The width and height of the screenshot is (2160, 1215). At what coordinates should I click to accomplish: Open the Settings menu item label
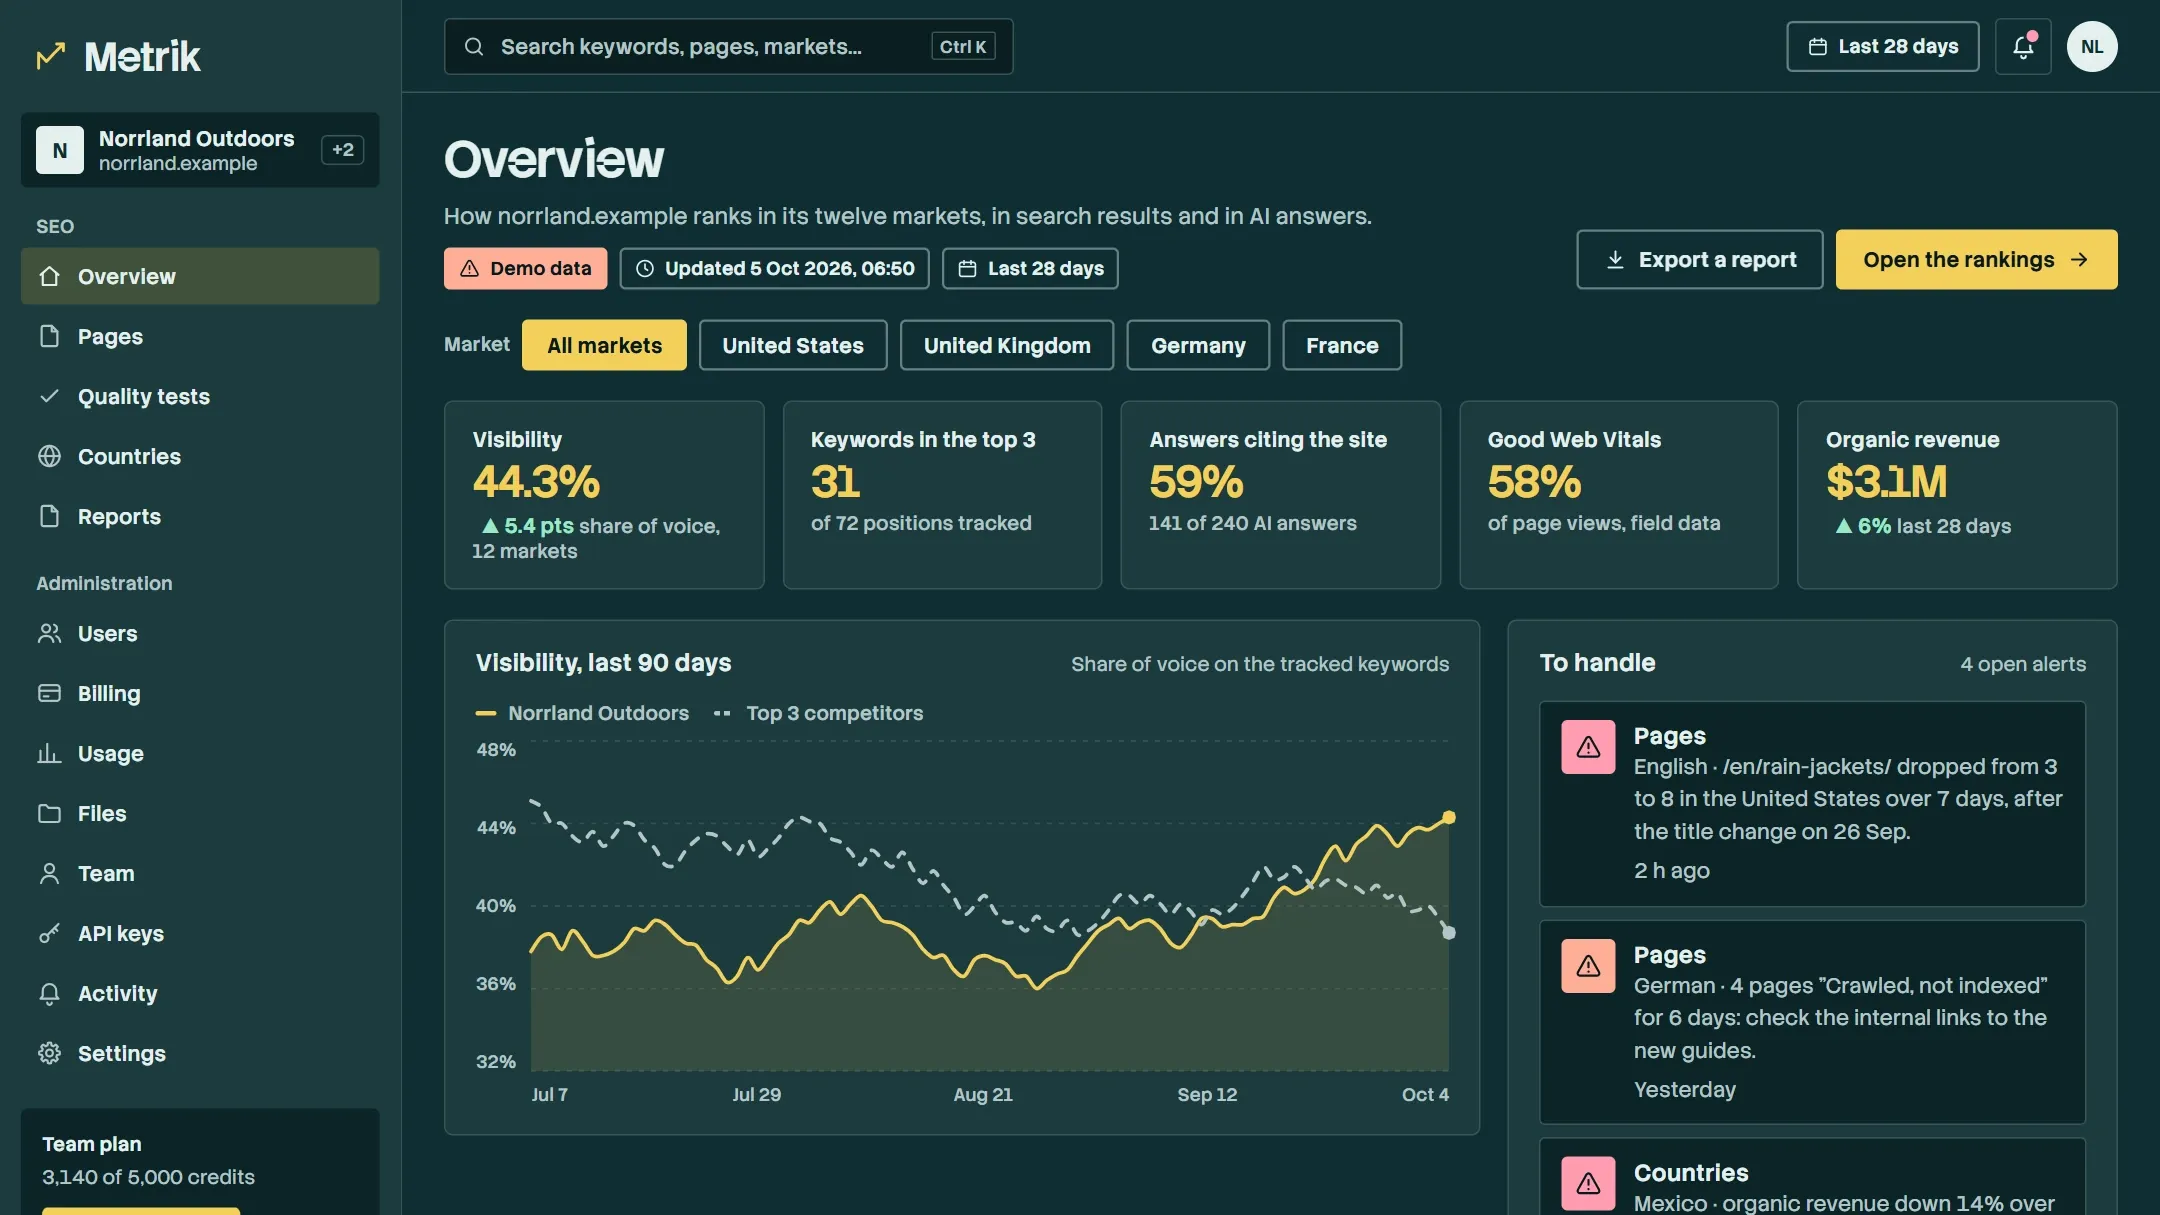[x=122, y=1053]
